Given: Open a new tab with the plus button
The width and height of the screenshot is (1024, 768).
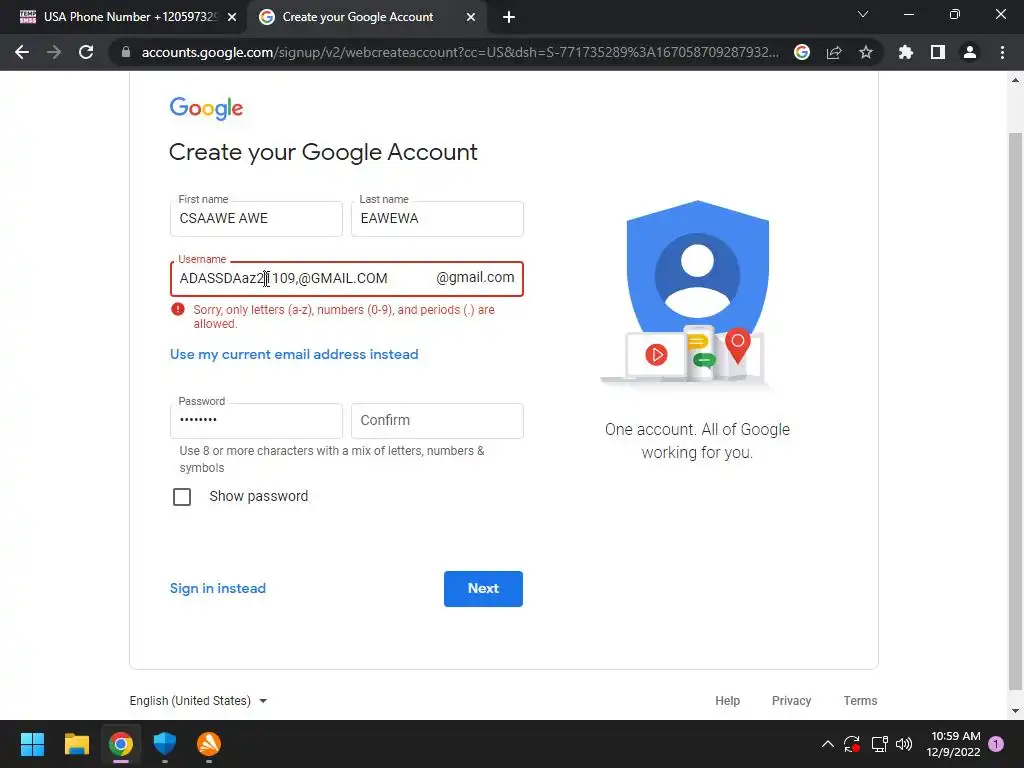Looking at the screenshot, I should 509,17.
